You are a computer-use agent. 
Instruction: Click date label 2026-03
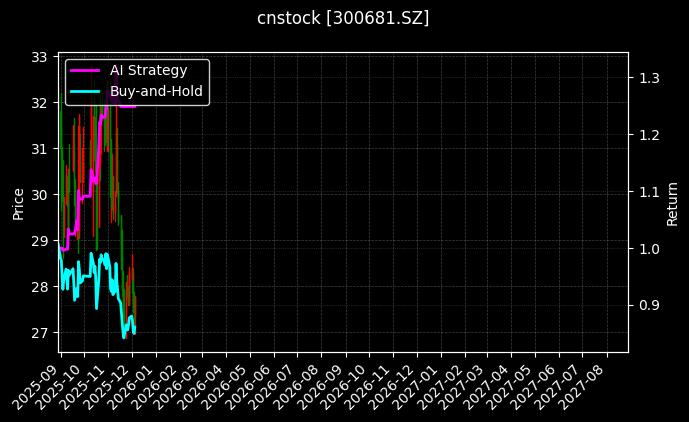tap(177, 386)
